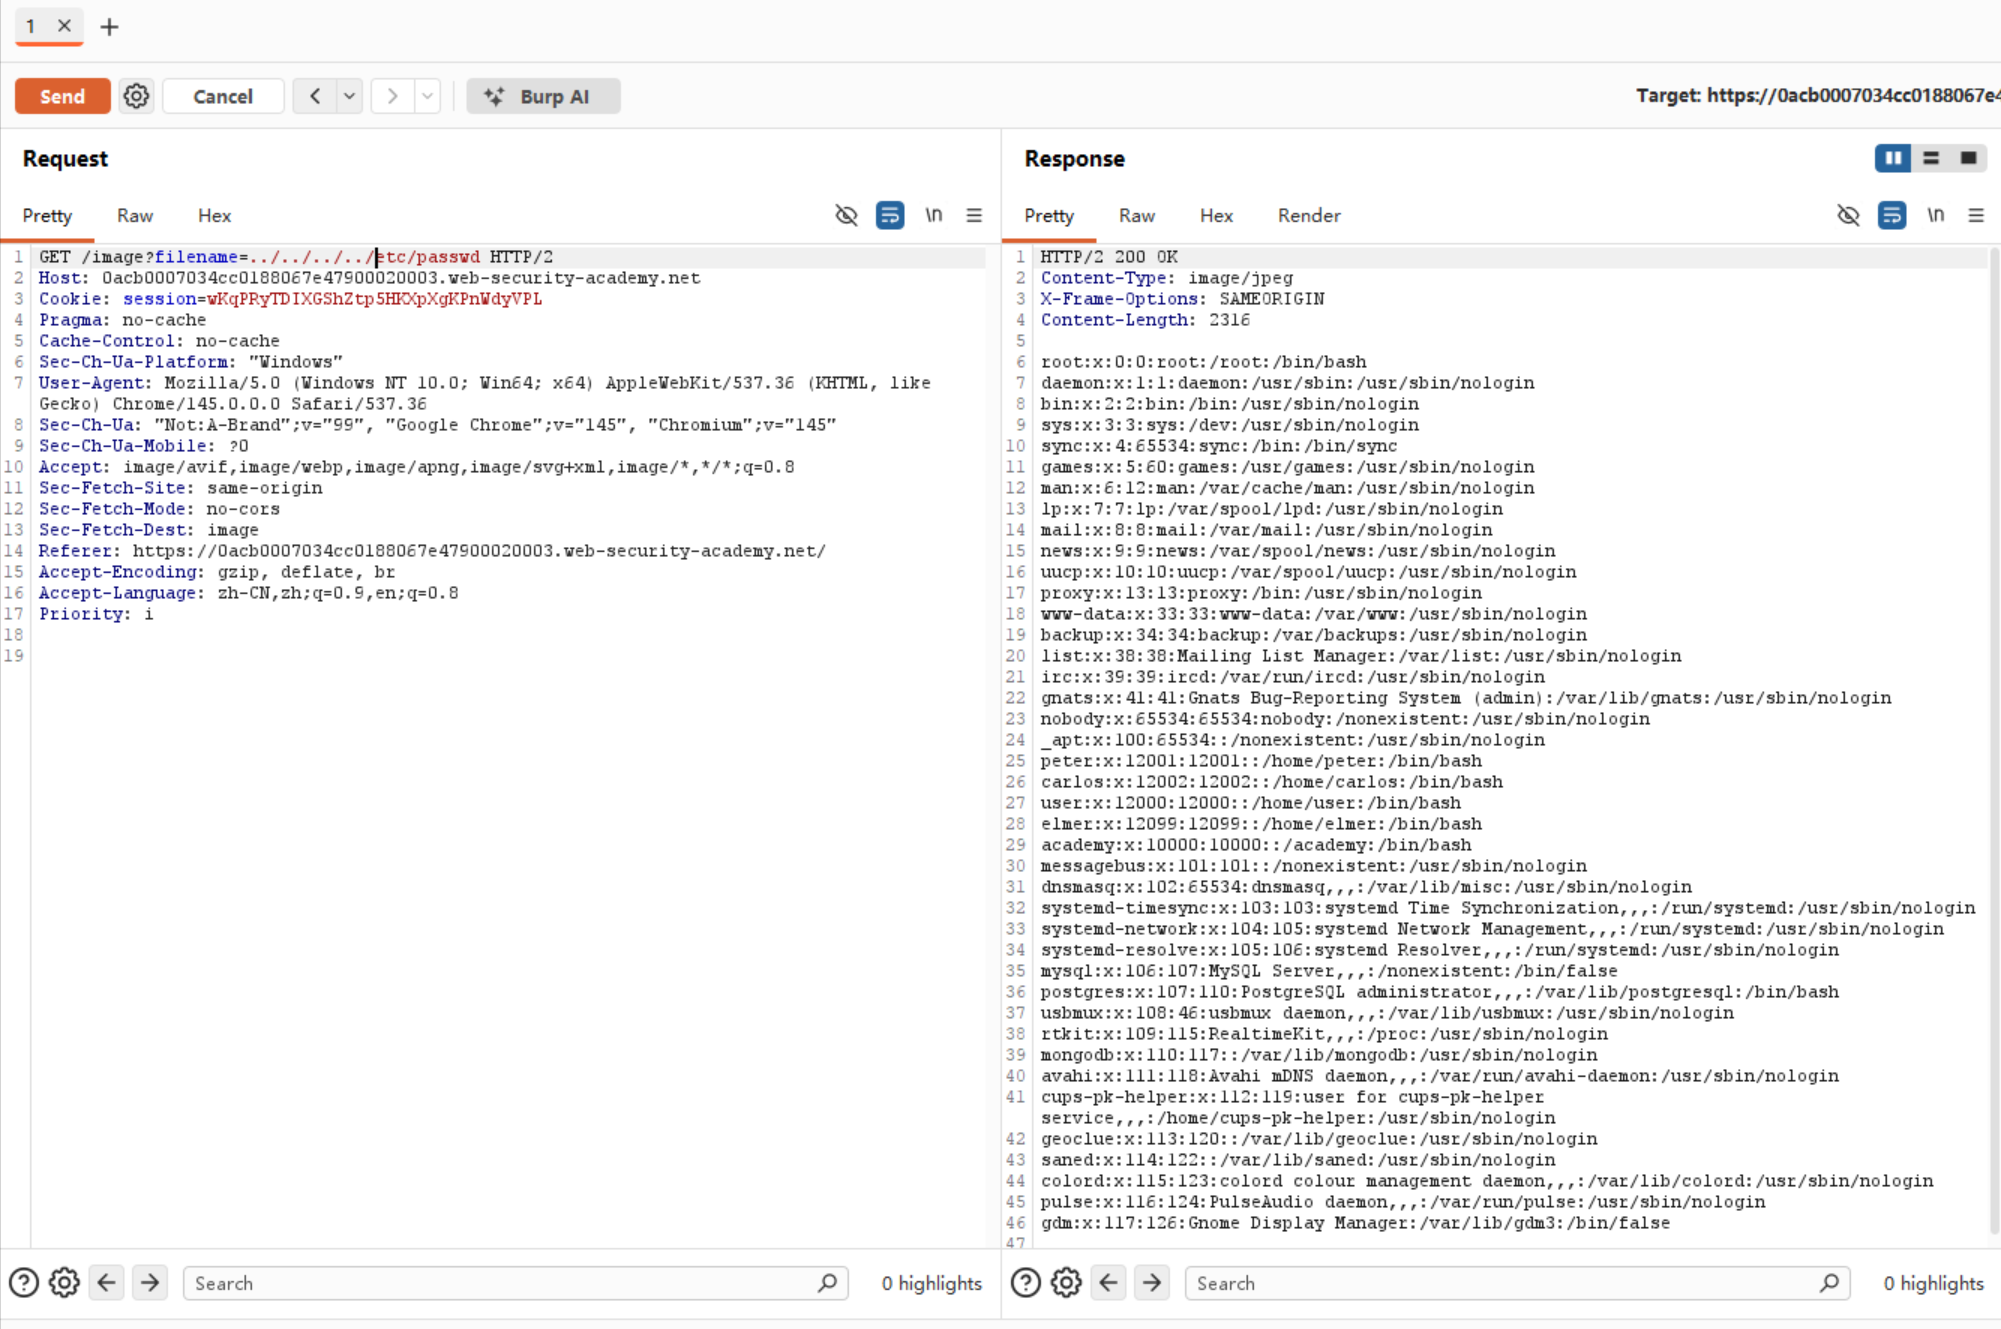The image size is (2001, 1329).
Task: Expand the forward history dropdown arrow
Action: [427, 96]
